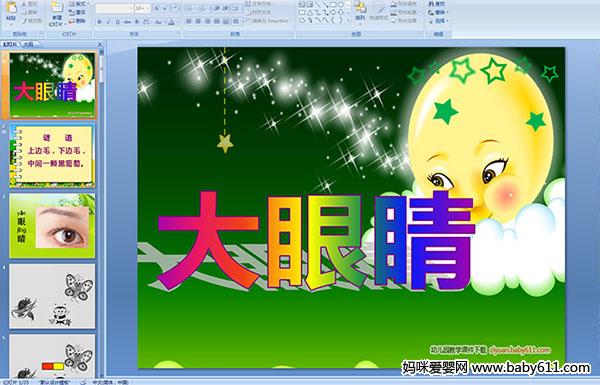Switch to the Slides tab in the left pane
This screenshot has height=385, width=600.
[10, 44]
